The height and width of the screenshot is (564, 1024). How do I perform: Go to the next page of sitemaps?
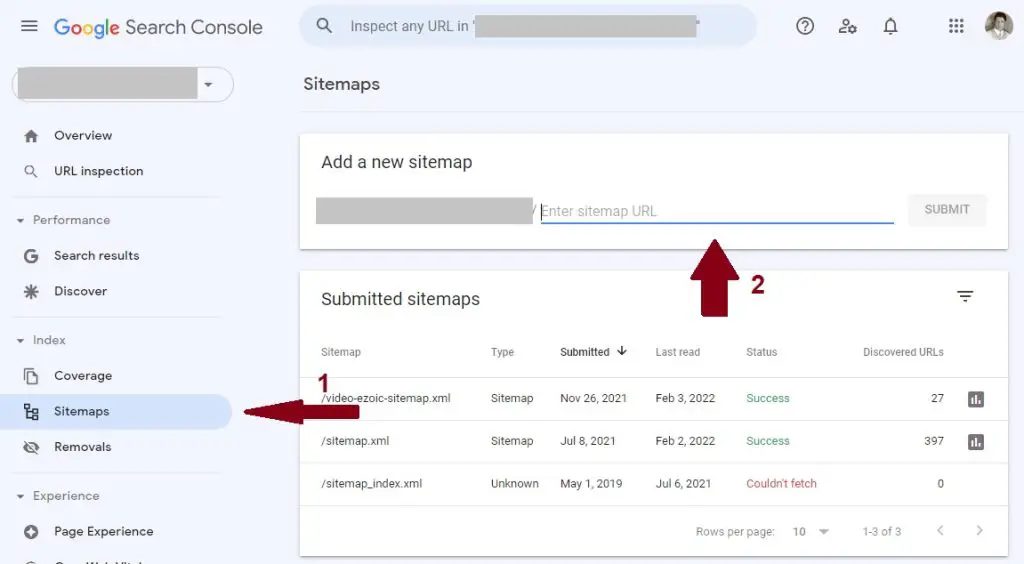click(x=979, y=530)
